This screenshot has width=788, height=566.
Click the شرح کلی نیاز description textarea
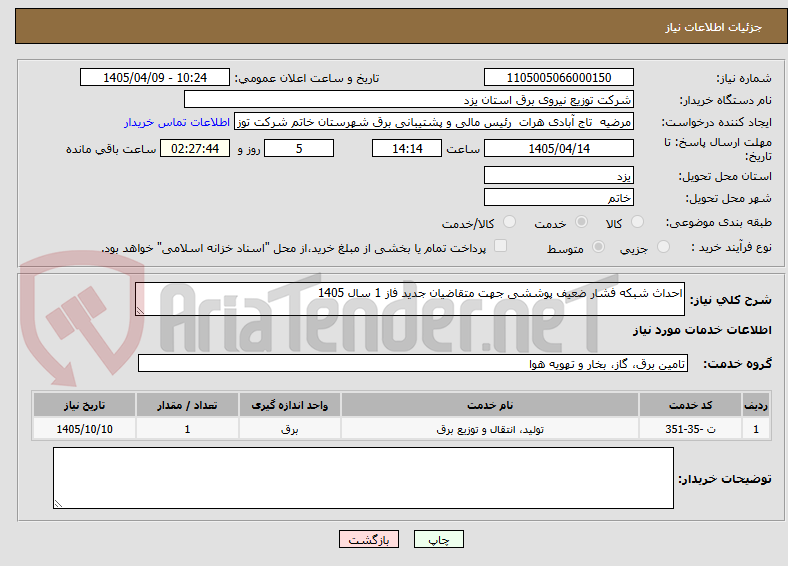coord(410,299)
